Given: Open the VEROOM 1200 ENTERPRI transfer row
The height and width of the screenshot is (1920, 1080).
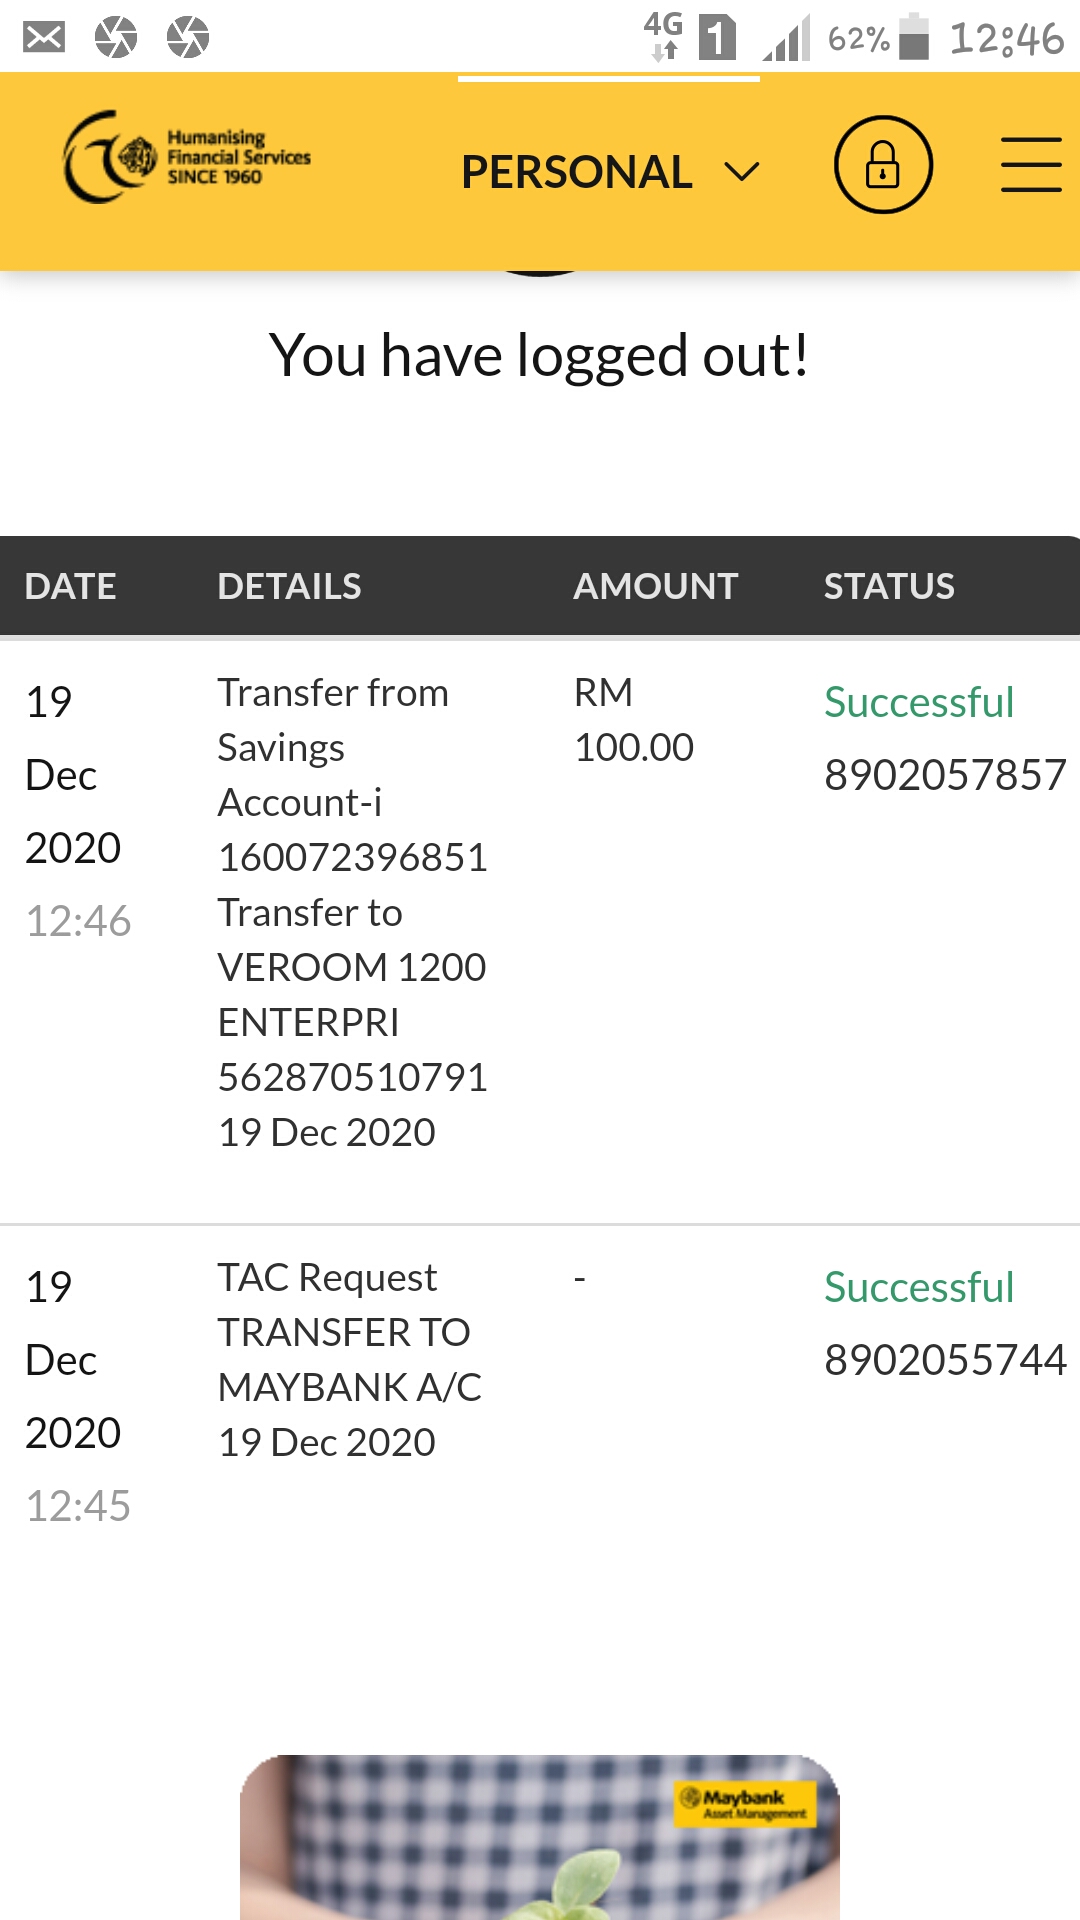Looking at the screenshot, I should [x=540, y=932].
